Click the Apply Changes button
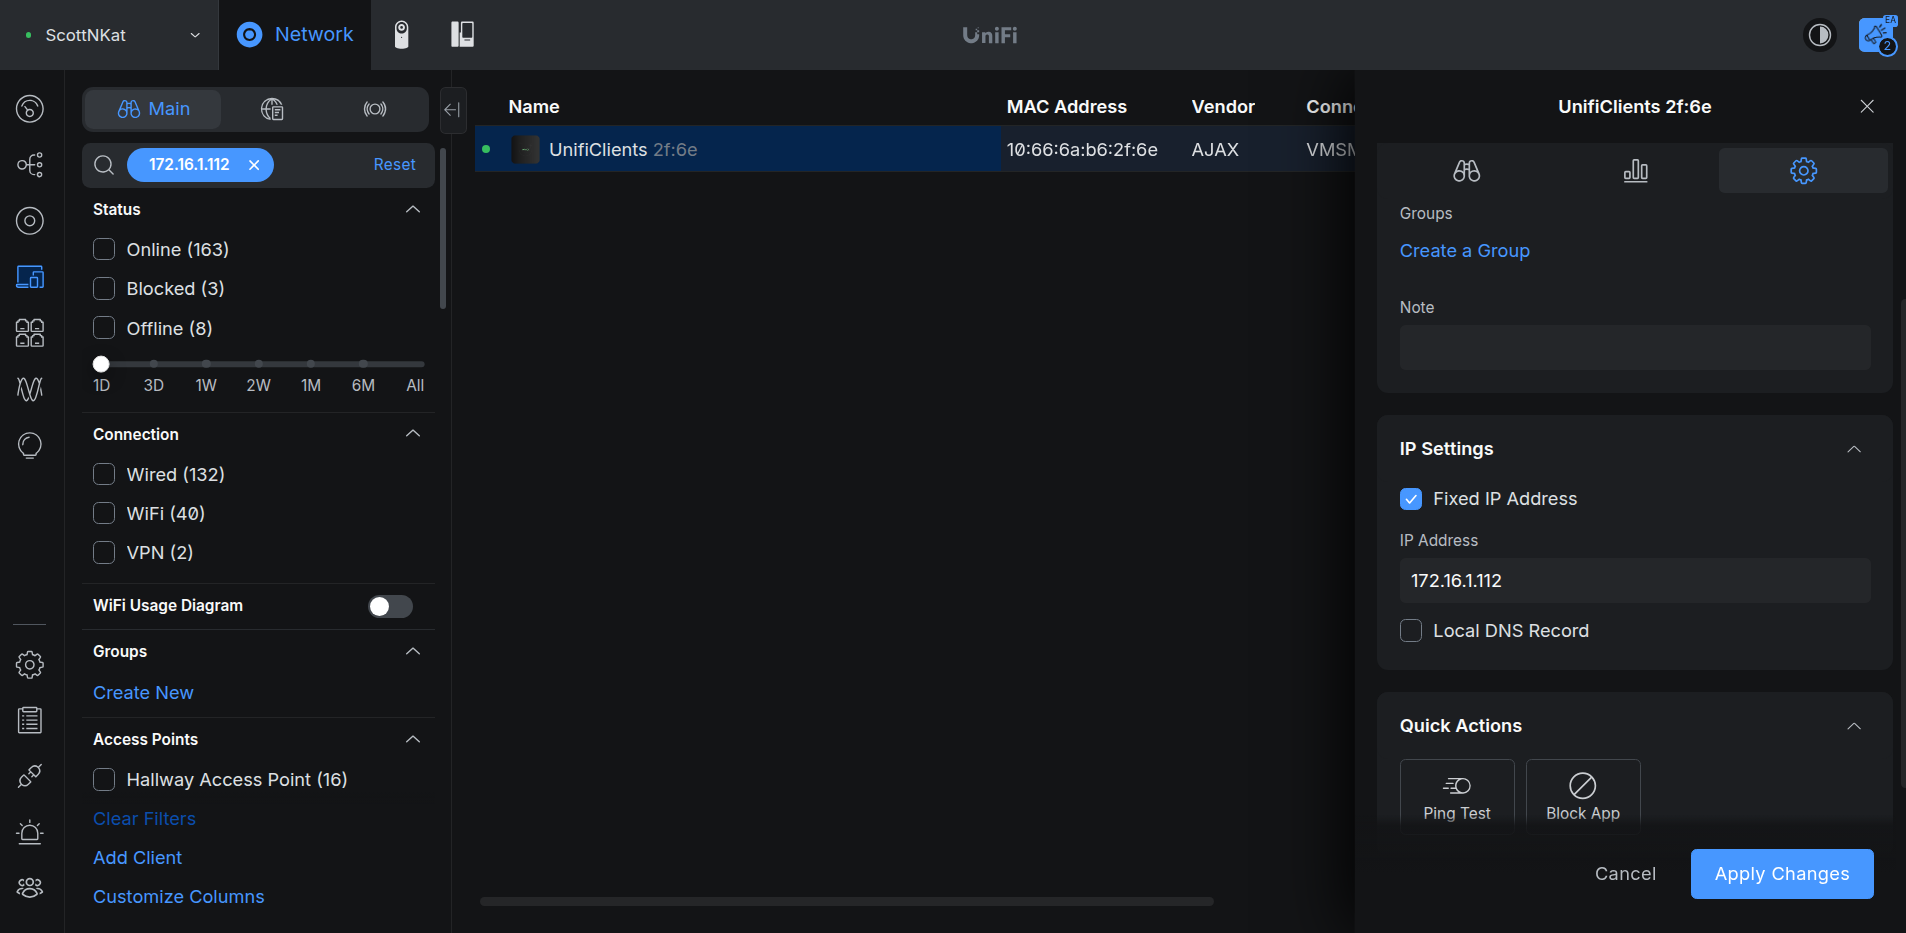Viewport: 1906px width, 933px height. pos(1781,874)
